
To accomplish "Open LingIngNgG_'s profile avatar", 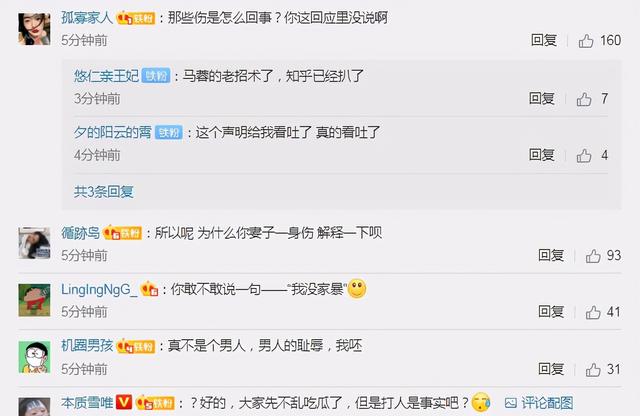I will tap(34, 300).
